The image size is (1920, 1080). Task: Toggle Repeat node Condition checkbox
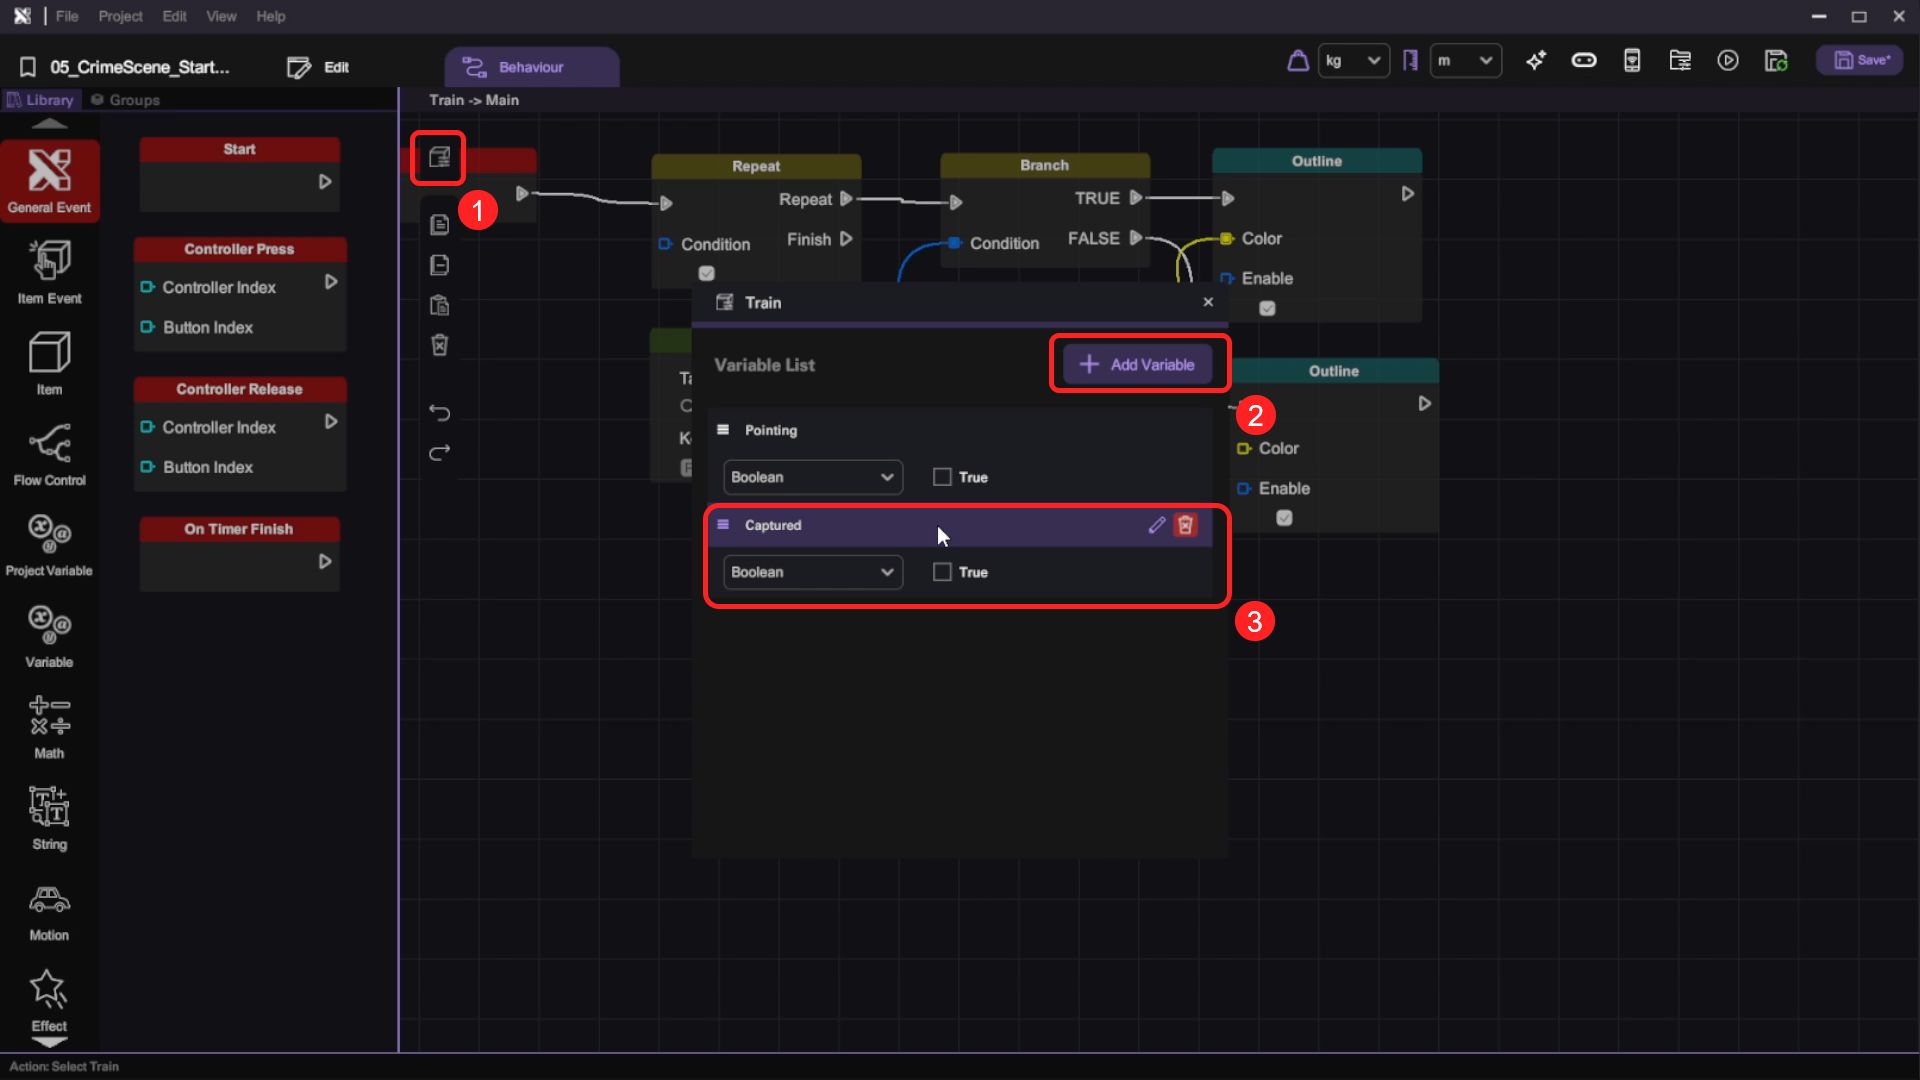tap(706, 273)
